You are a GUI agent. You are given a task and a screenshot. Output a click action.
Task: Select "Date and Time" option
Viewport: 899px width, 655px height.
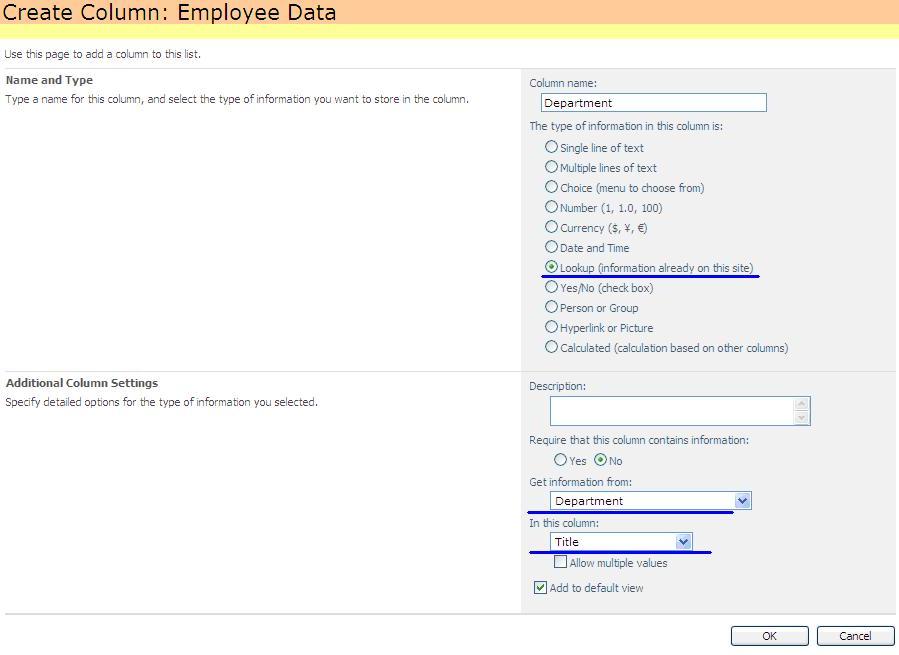(551, 247)
